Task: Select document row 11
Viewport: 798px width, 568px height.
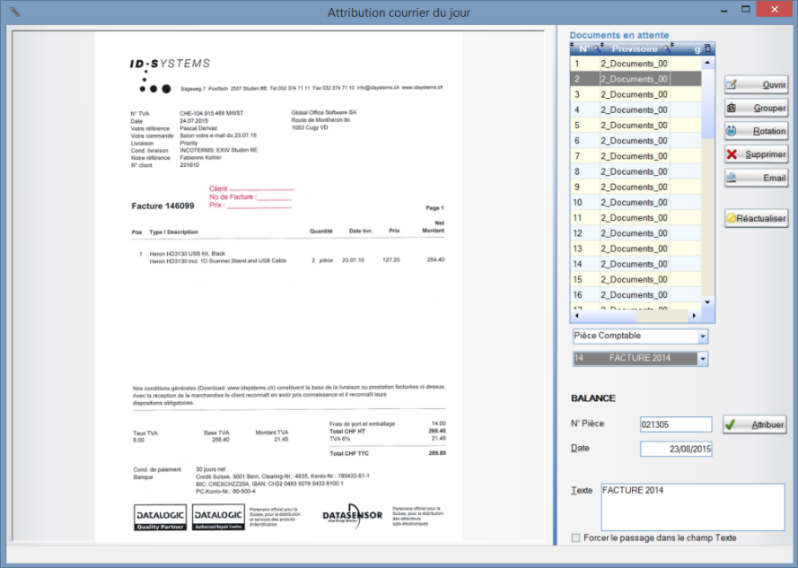Action: pyautogui.click(x=636, y=218)
